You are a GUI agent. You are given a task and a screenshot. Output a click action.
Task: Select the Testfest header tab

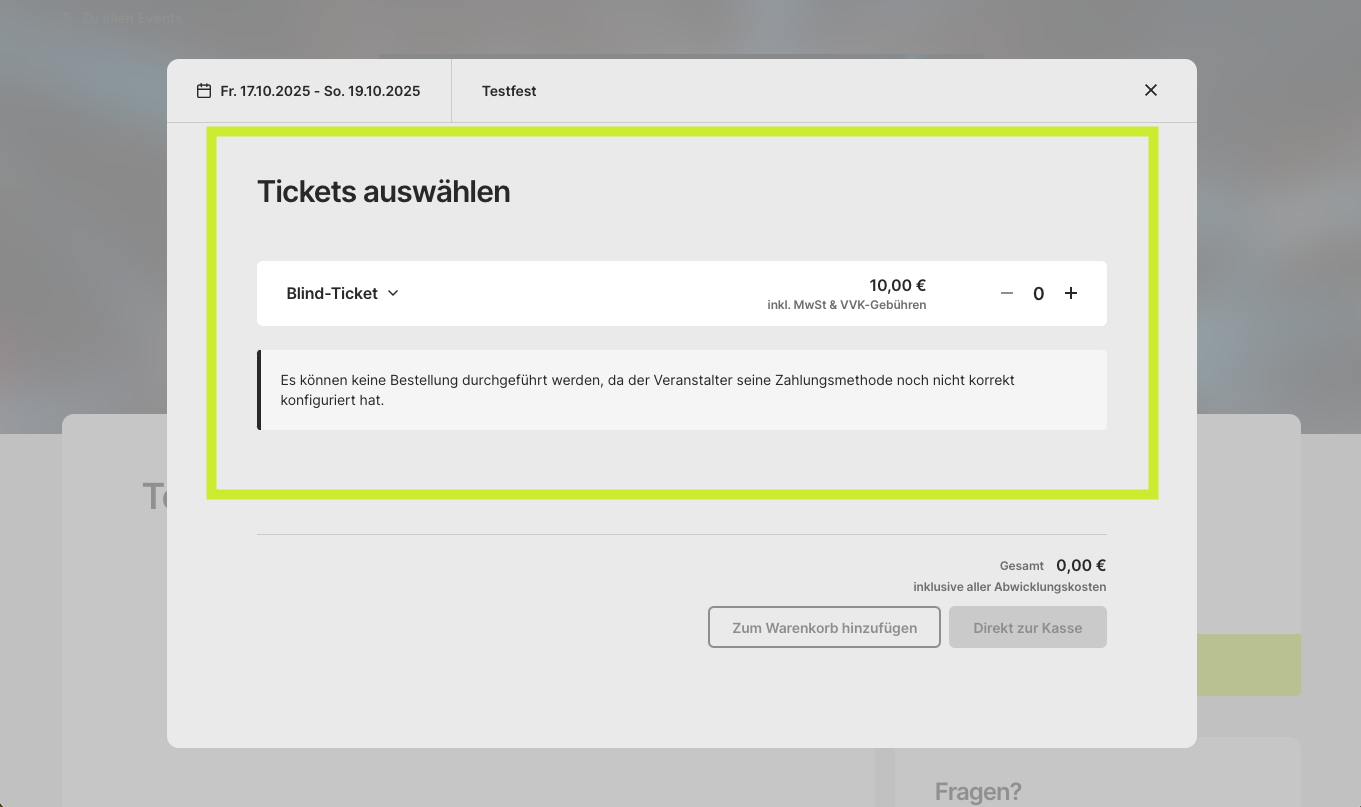[x=509, y=91]
